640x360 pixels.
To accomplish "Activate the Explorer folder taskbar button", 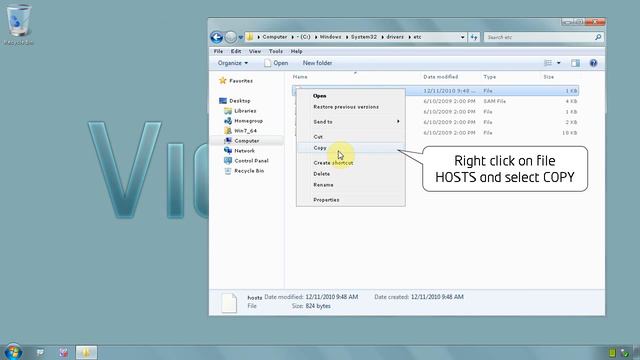I will tap(86, 353).
